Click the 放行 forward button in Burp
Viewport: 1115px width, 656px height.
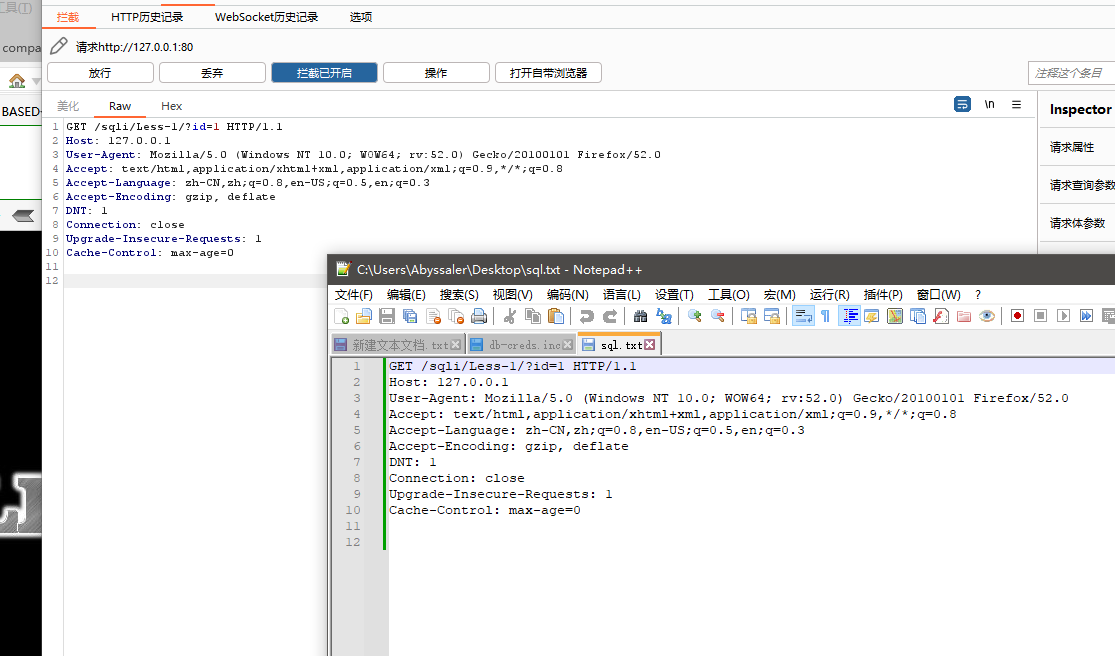[x=100, y=72]
